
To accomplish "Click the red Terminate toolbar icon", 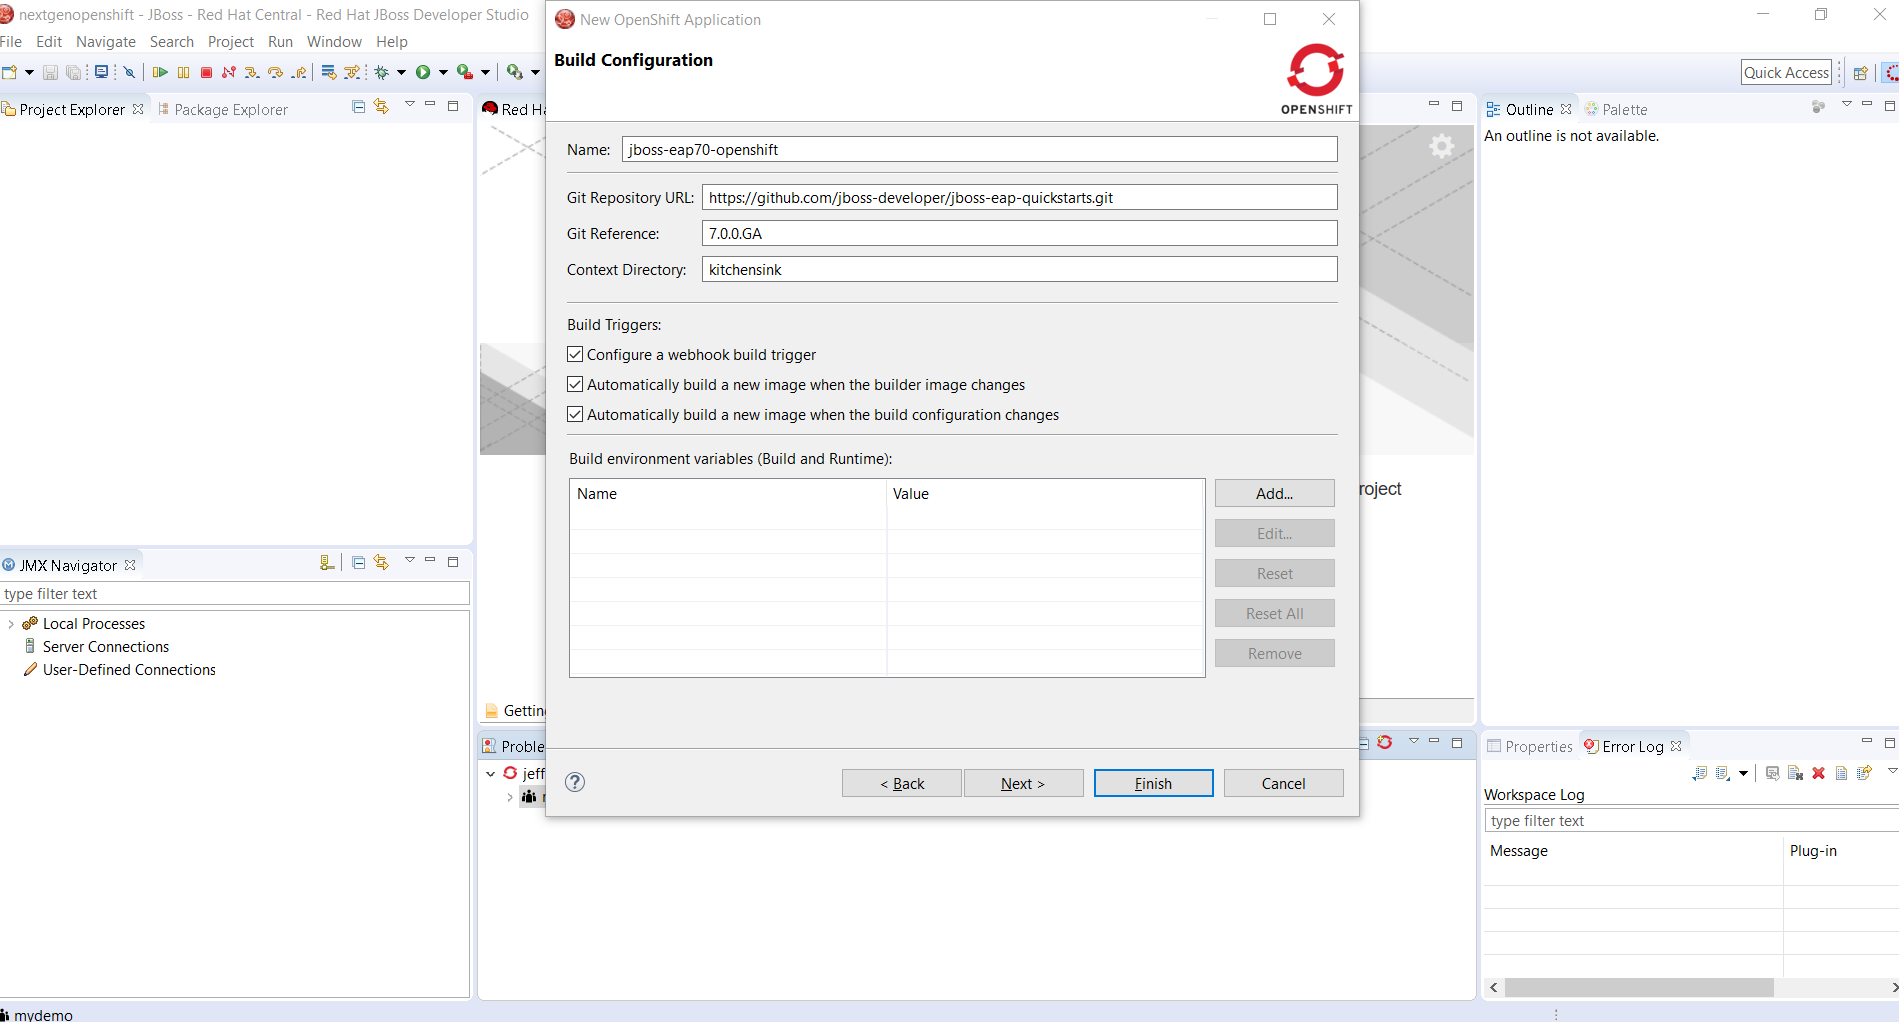I will 206,72.
